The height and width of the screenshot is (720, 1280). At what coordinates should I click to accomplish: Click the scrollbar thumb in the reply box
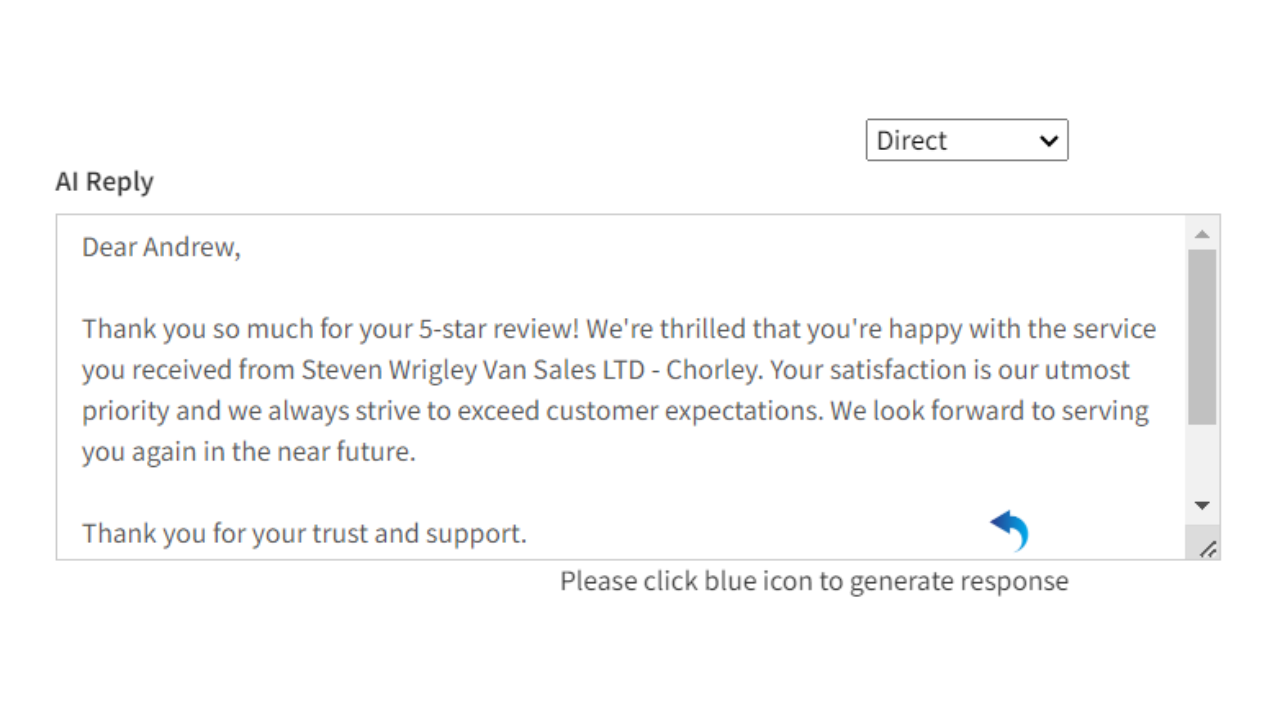[1202, 336]
